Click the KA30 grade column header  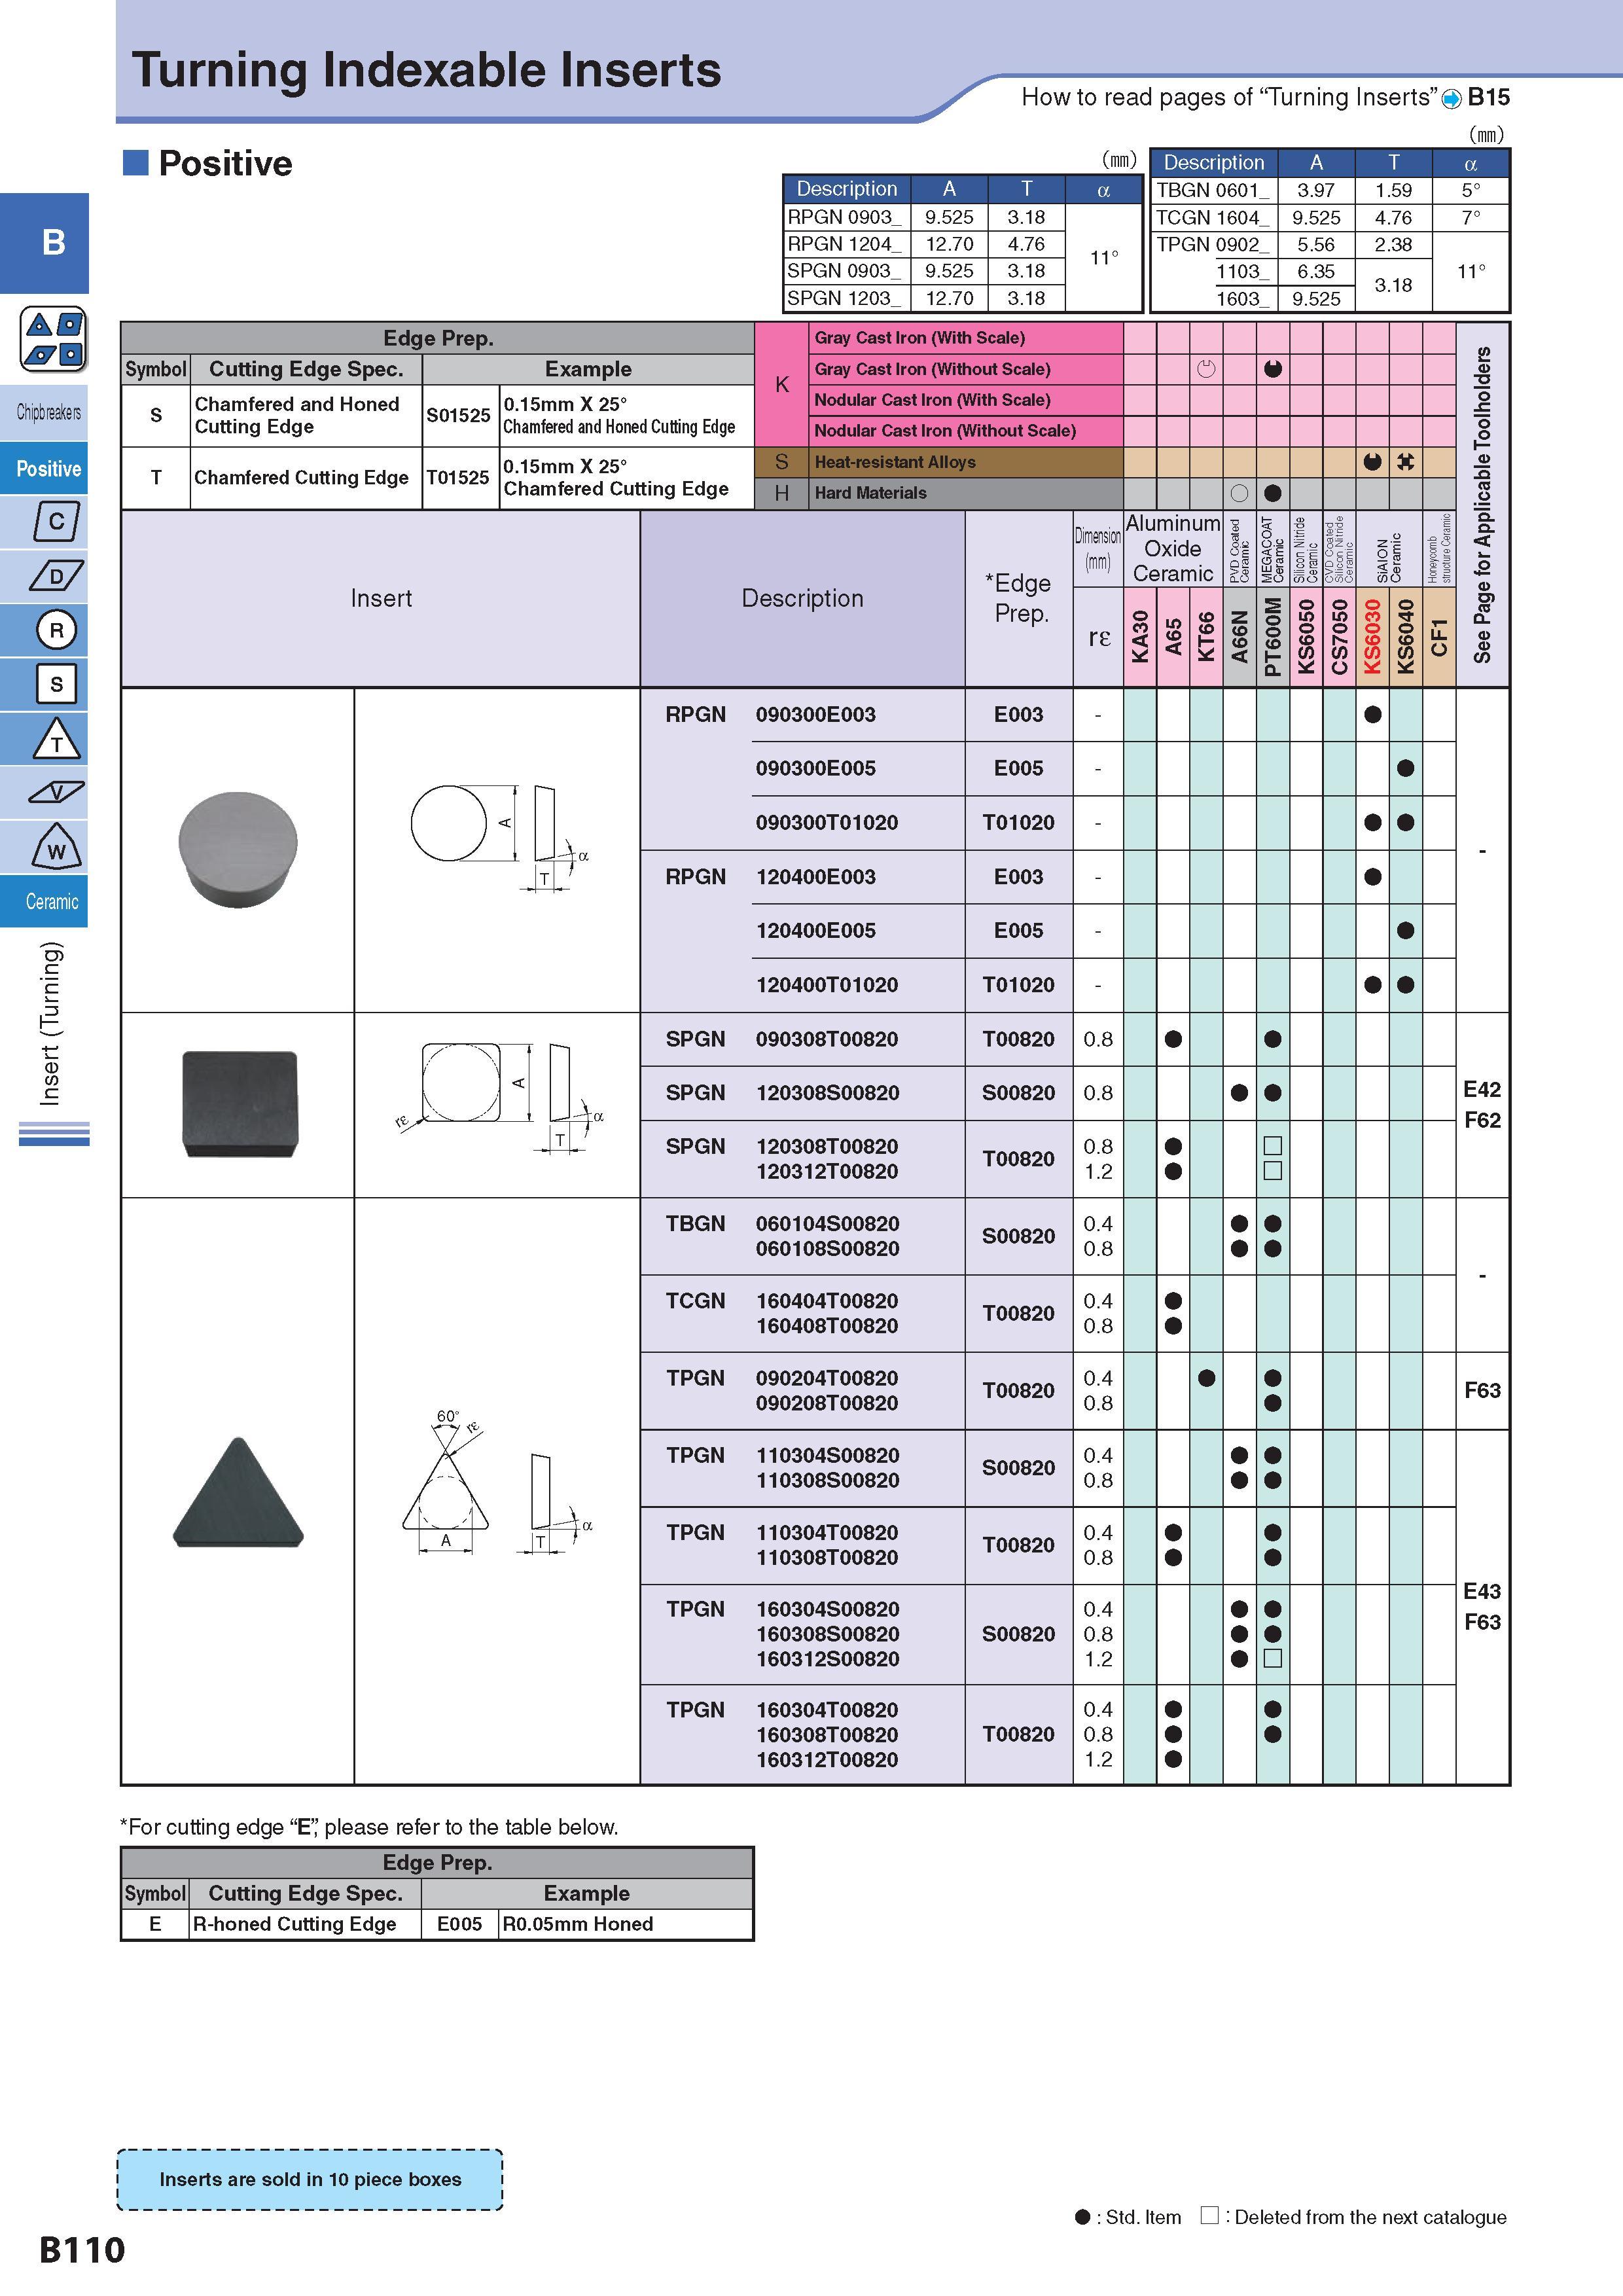(x=1140, y=637)
